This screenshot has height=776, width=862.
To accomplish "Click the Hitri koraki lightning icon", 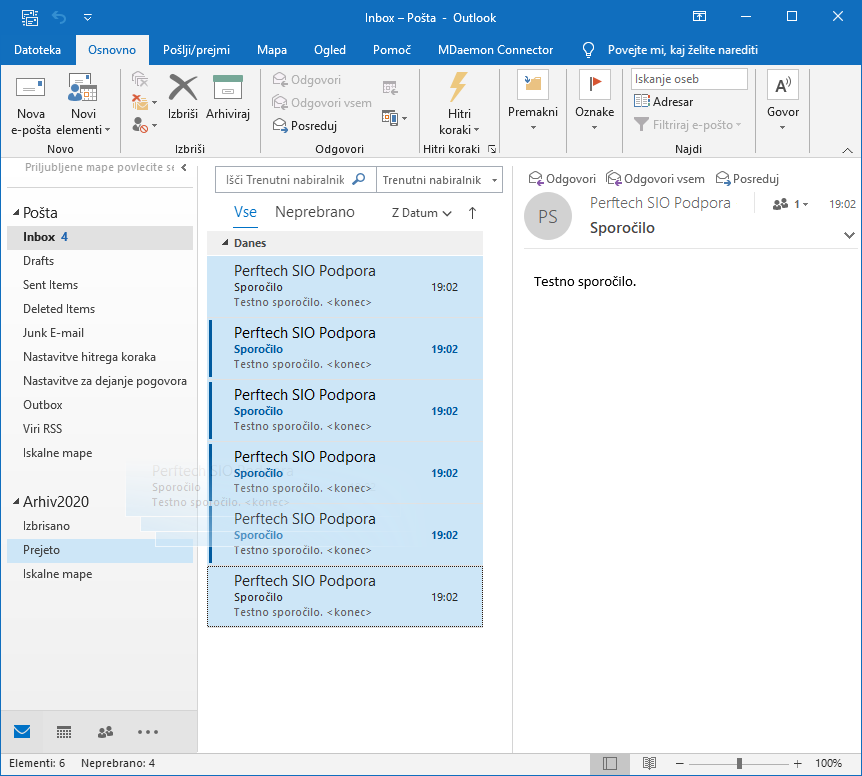I will click(x=458, y=87).
